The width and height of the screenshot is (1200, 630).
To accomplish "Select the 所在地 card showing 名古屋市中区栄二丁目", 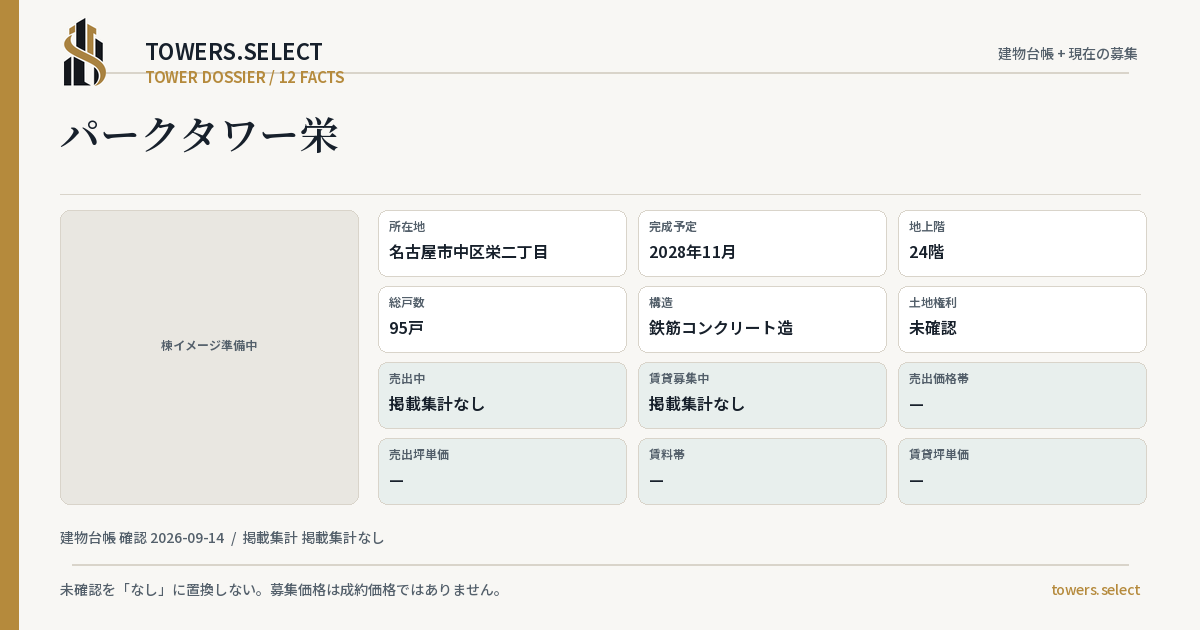I will pyautogui.click(x=502, y=243).
